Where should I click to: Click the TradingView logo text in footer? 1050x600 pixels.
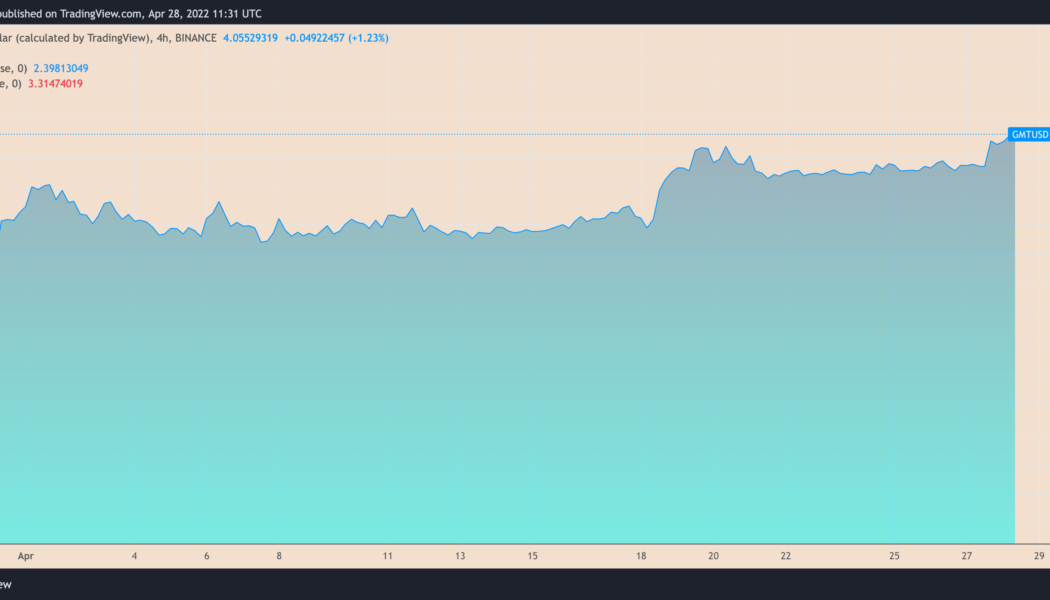pyautogui.click(x=6, y=584)
